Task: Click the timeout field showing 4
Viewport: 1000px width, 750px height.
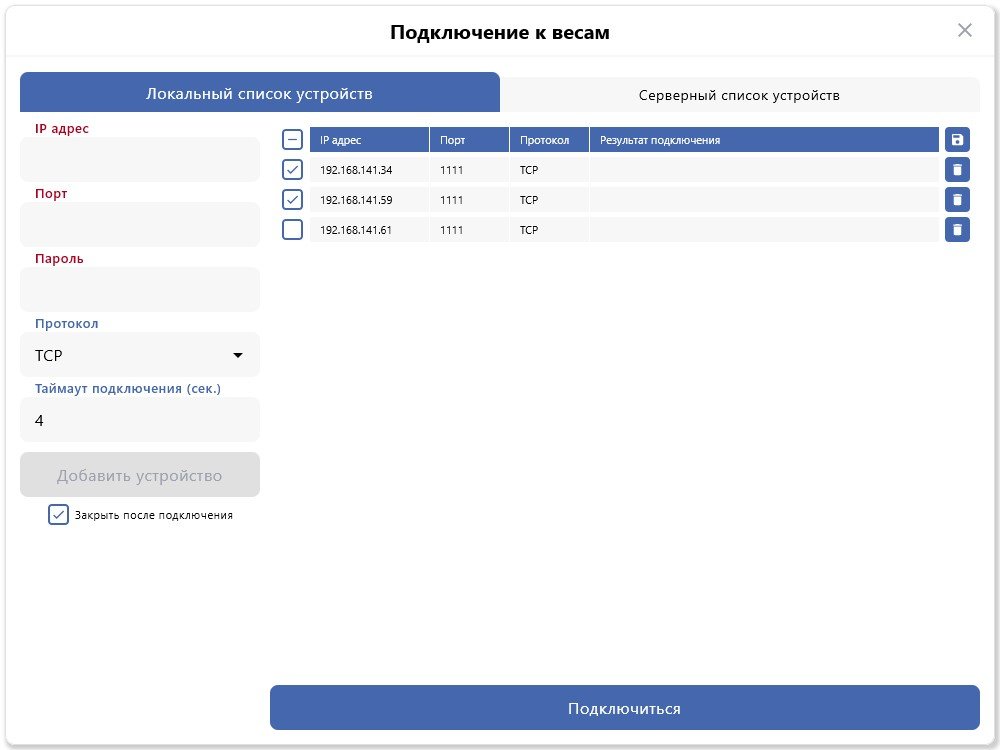Action: pos(140,420)
